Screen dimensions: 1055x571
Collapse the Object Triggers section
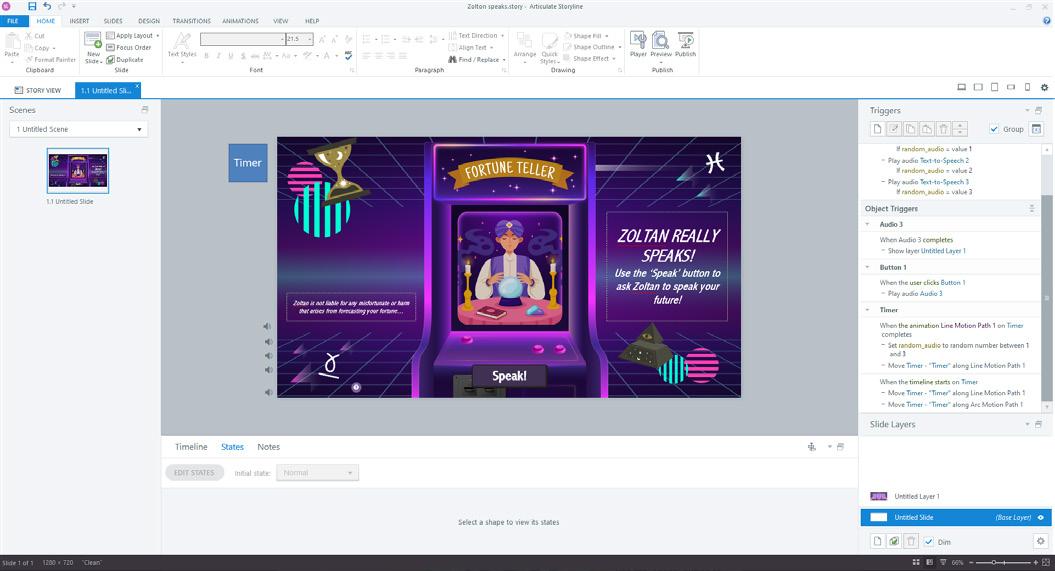[x=1032, y=208]
